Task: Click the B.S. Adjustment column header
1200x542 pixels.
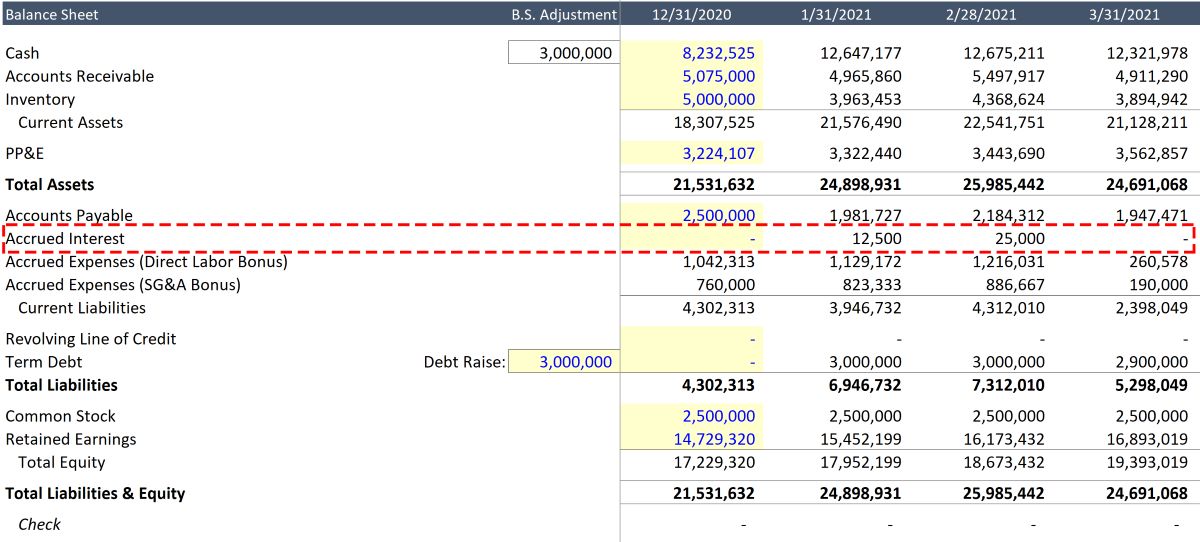Action: coord(563,14)
